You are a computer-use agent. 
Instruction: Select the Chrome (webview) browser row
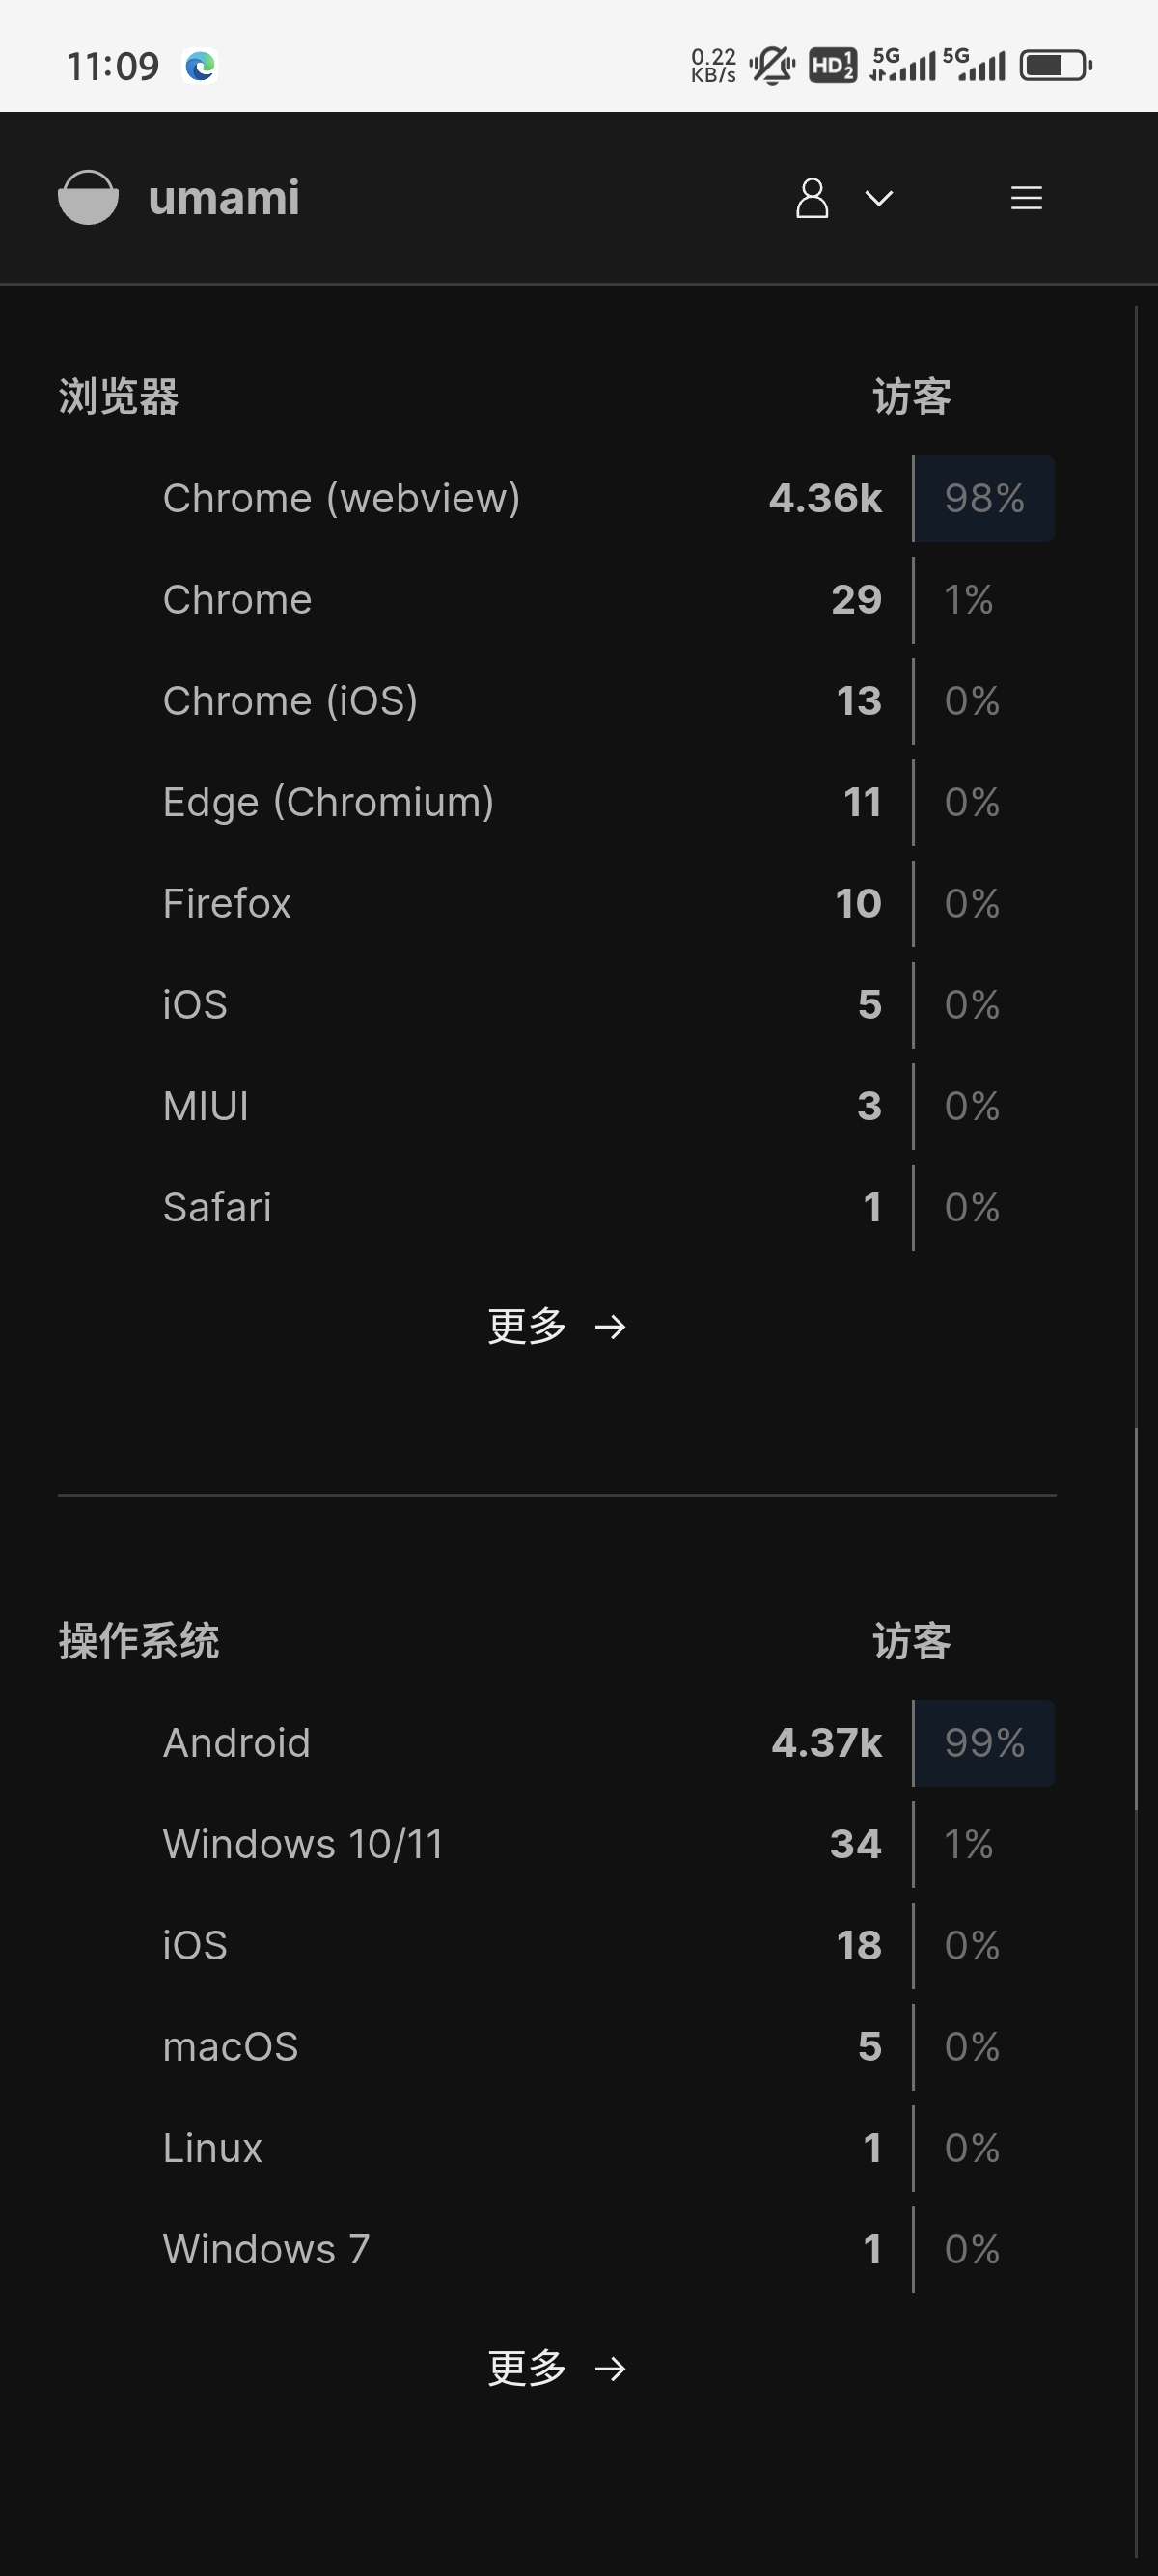tap(341, 498)
